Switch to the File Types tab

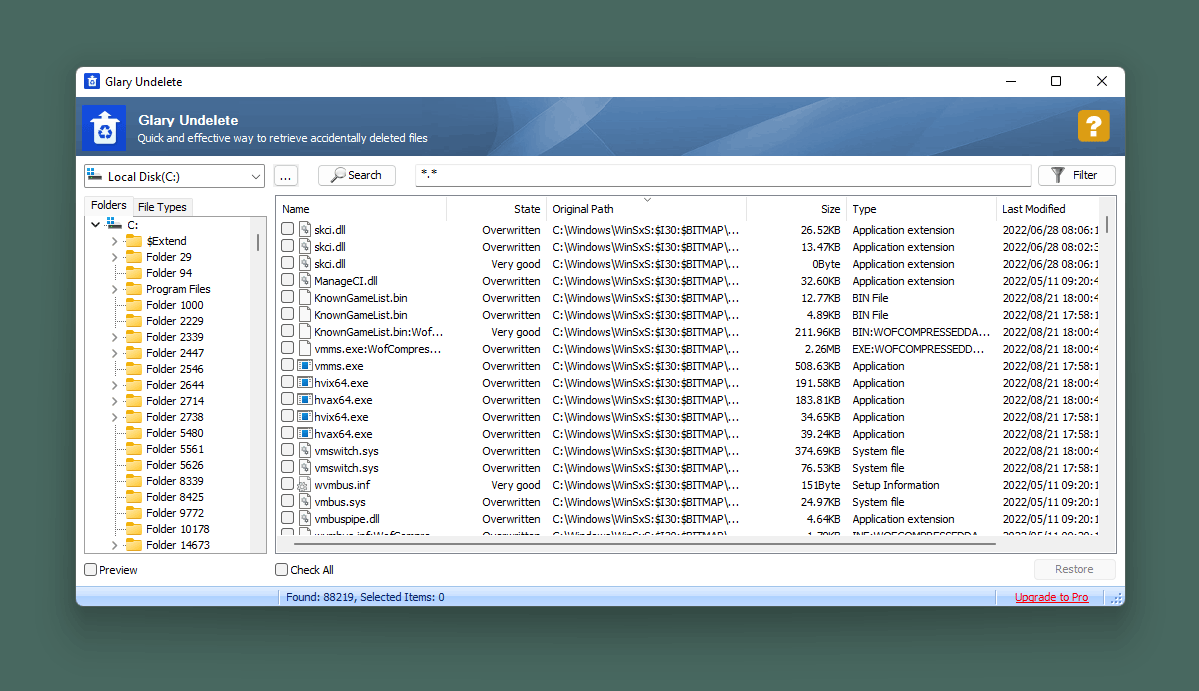(162, 207)
